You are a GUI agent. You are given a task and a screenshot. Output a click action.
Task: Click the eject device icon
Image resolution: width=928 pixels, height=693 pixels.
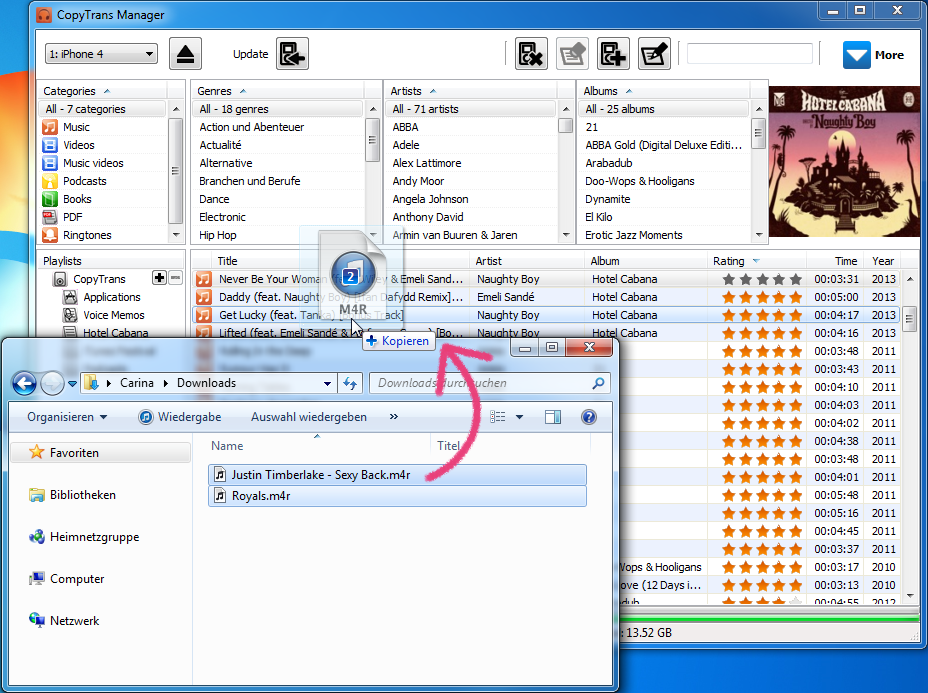(185, 54)
